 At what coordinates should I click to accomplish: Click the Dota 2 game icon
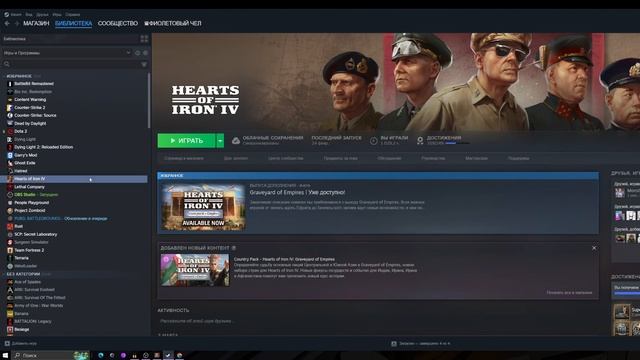[x=10, y=131]
